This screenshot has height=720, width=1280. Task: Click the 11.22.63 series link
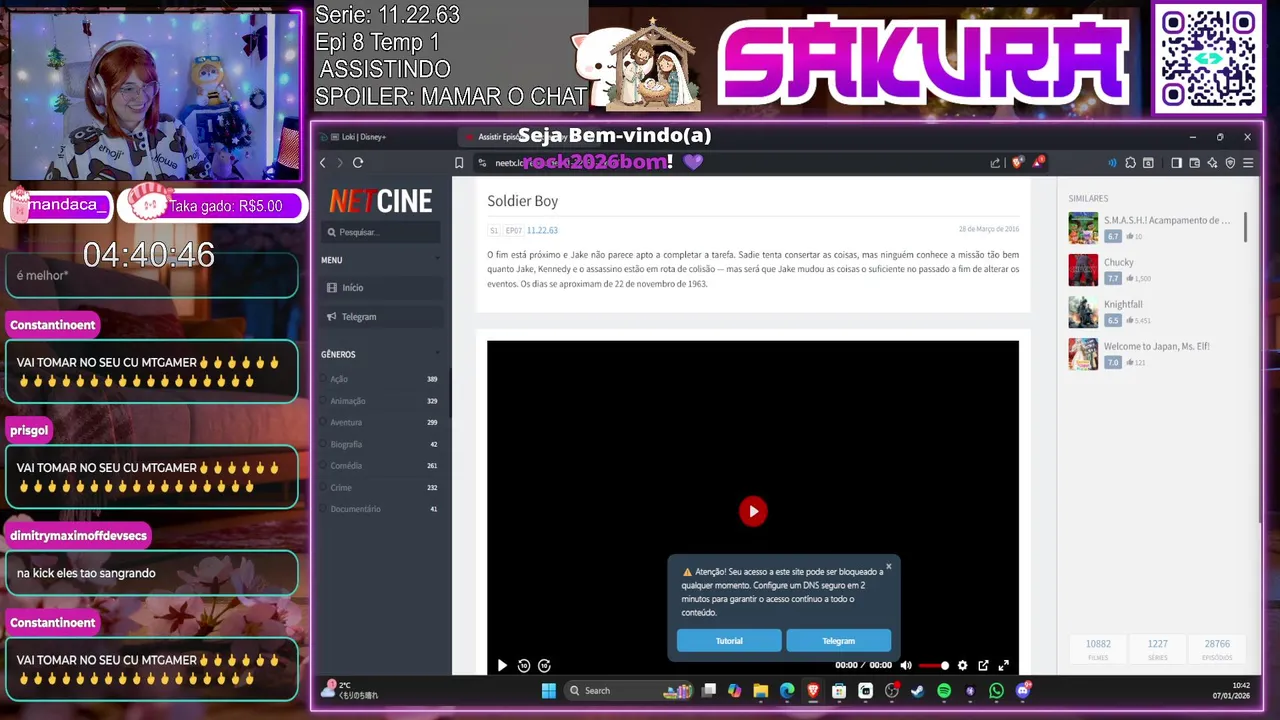(542, 230)
